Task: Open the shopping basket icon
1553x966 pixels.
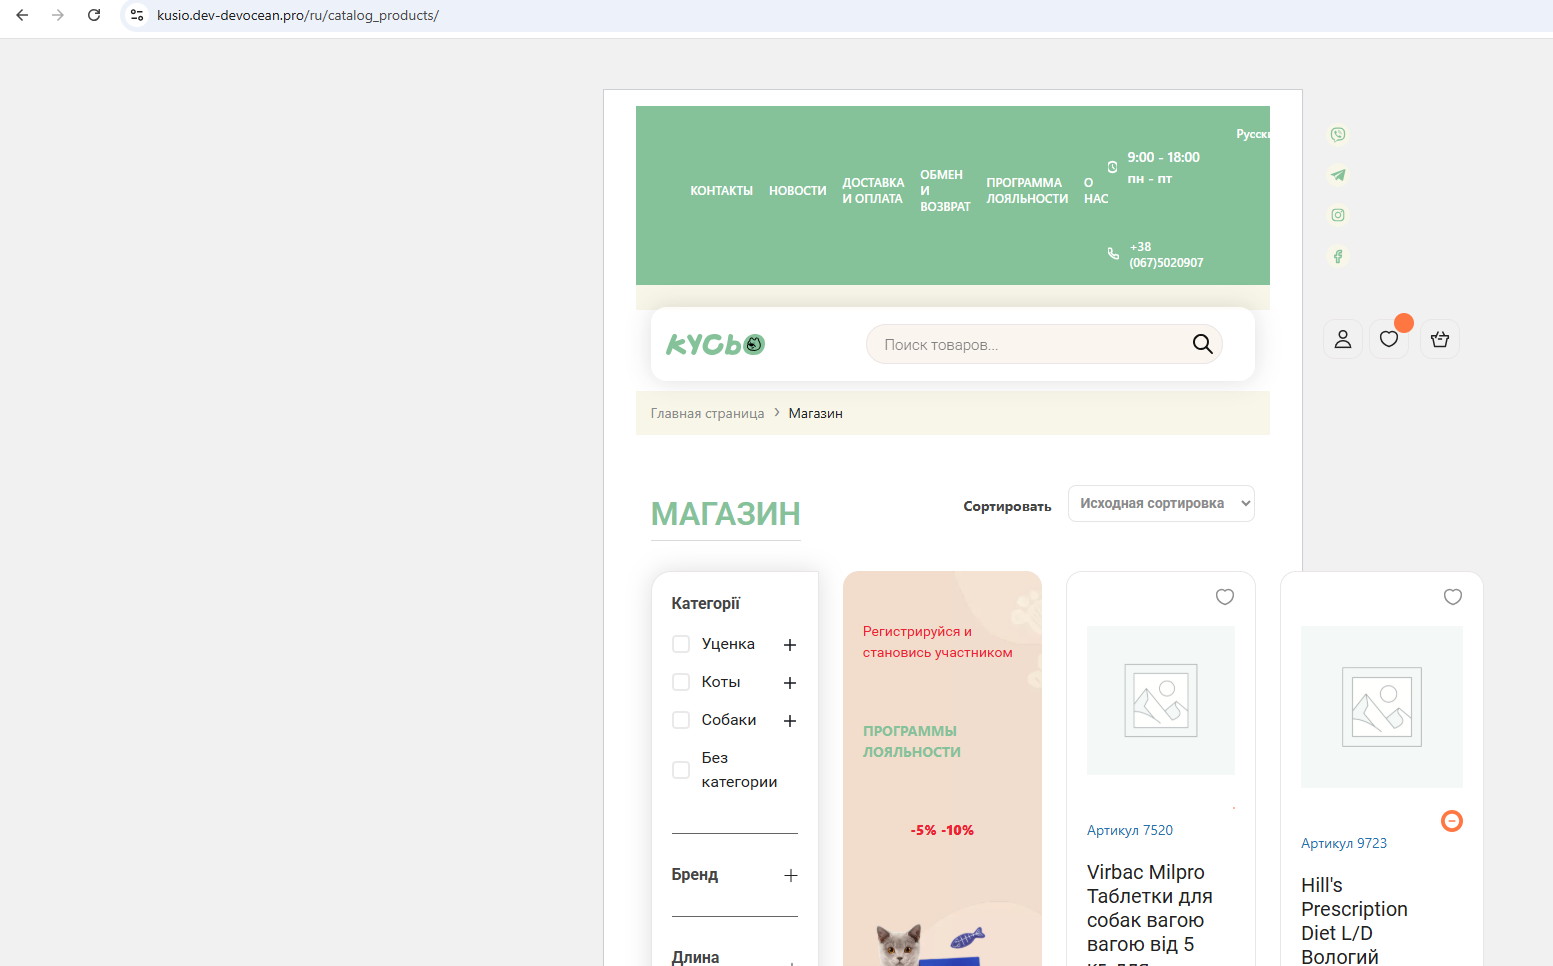Action: tap(1440, 339)
